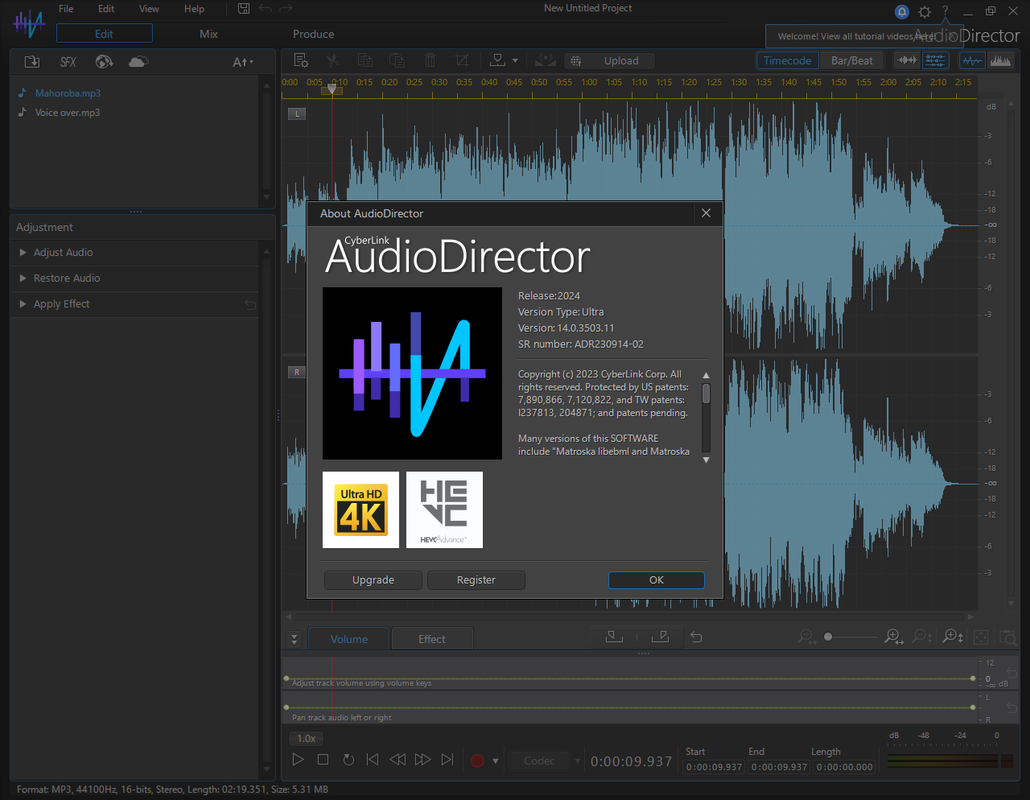
Task: Click OK in the About dialog
Action: click(656, 580)
